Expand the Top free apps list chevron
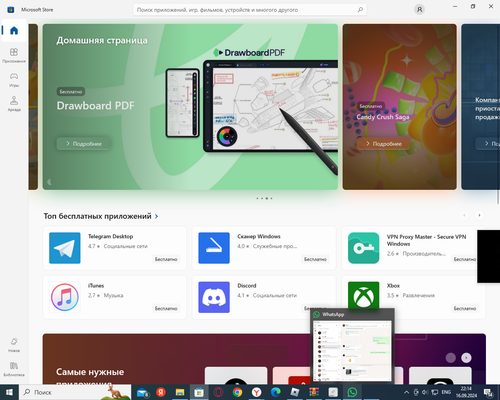The width and height of the screenshot is (500, 400). pos(156,217)
